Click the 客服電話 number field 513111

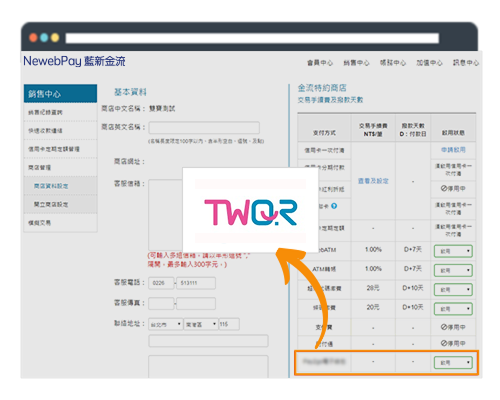tap(196, 283)
